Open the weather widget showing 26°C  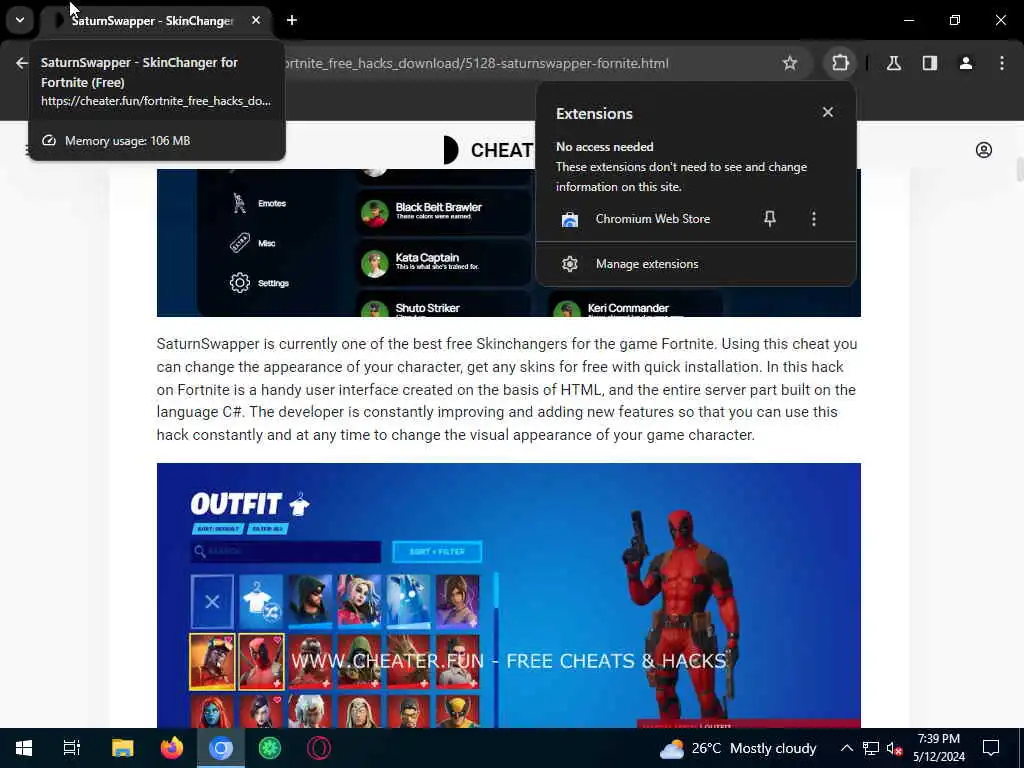738,748
